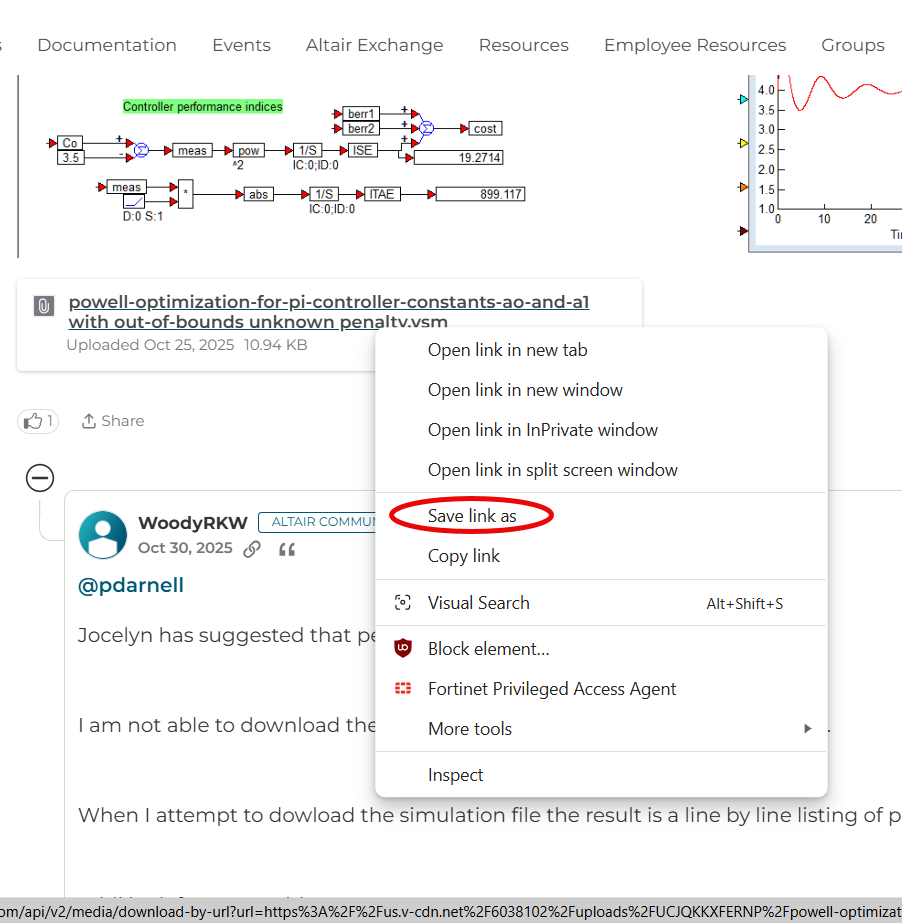Screen dimensions: 902x923
Task: Click 'Controller performance indices' green label
Action: tap(203, 107)
